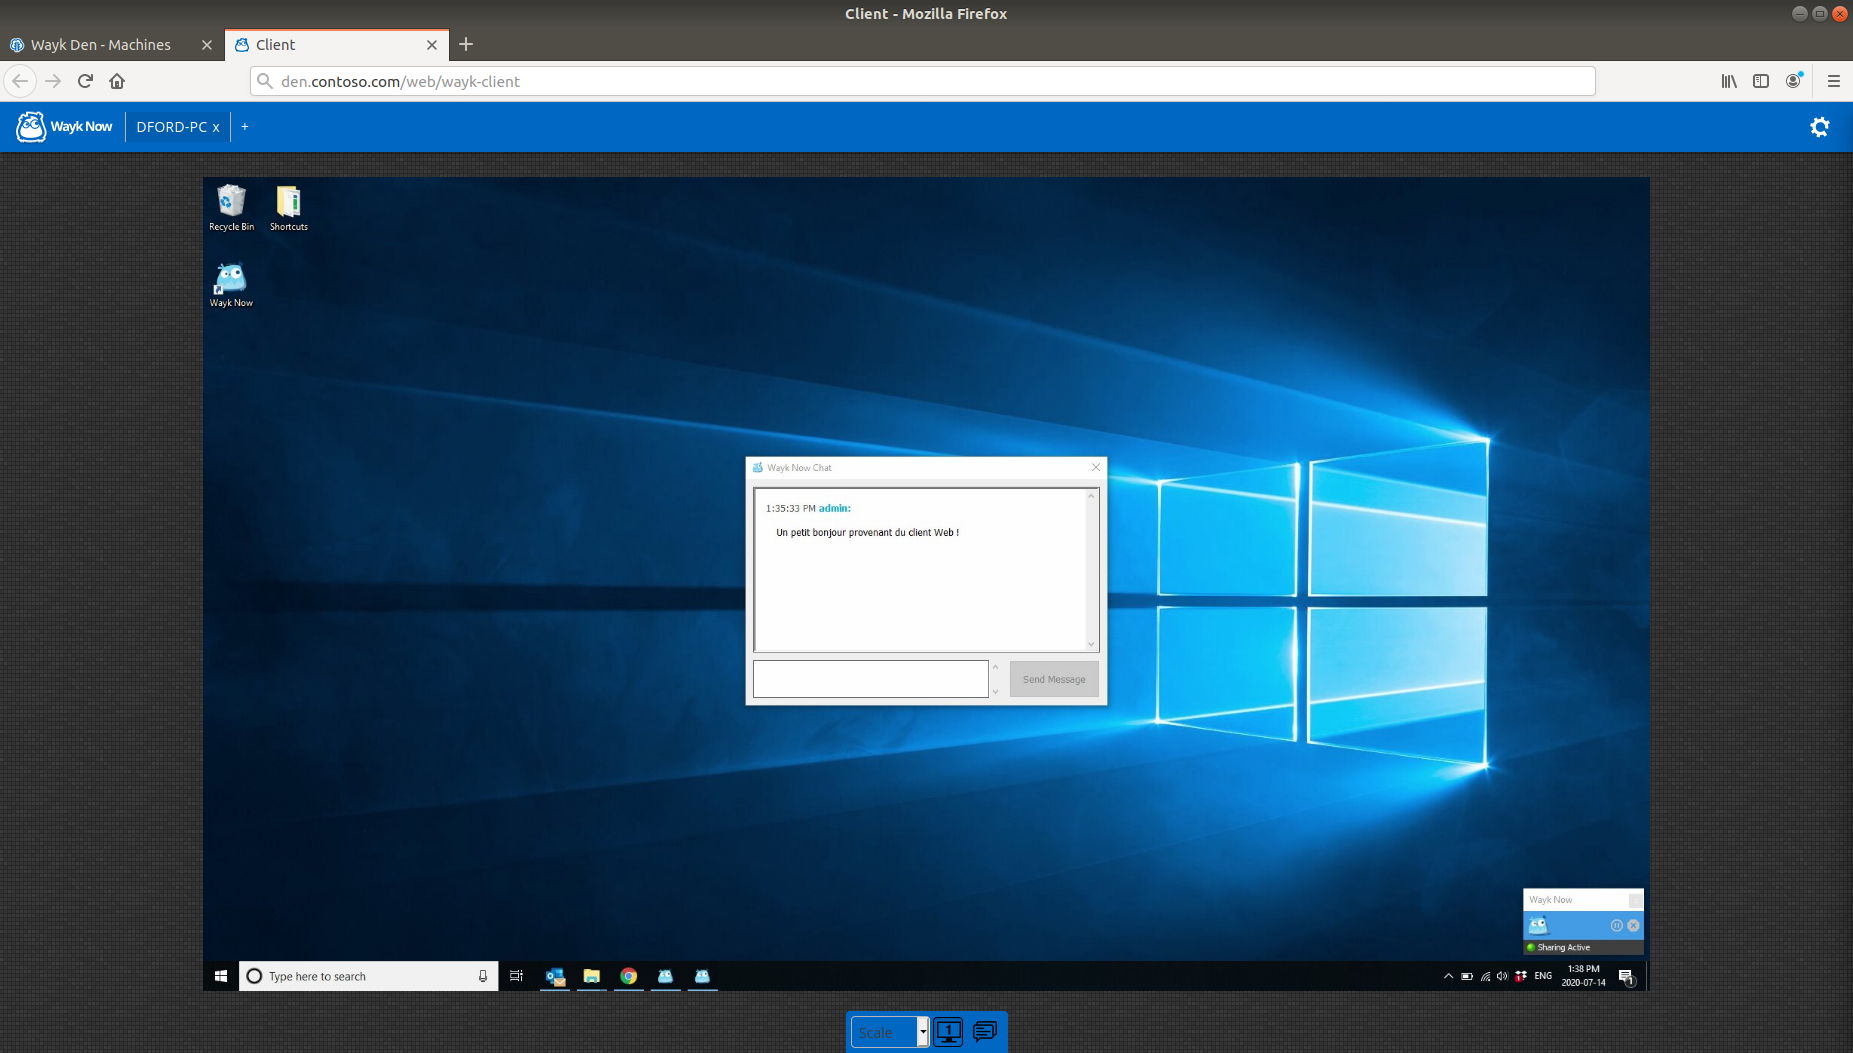Open Outlook from the taskbar
The height and width of the screenshot is (1053, 1853).
(x=555, y=976)
